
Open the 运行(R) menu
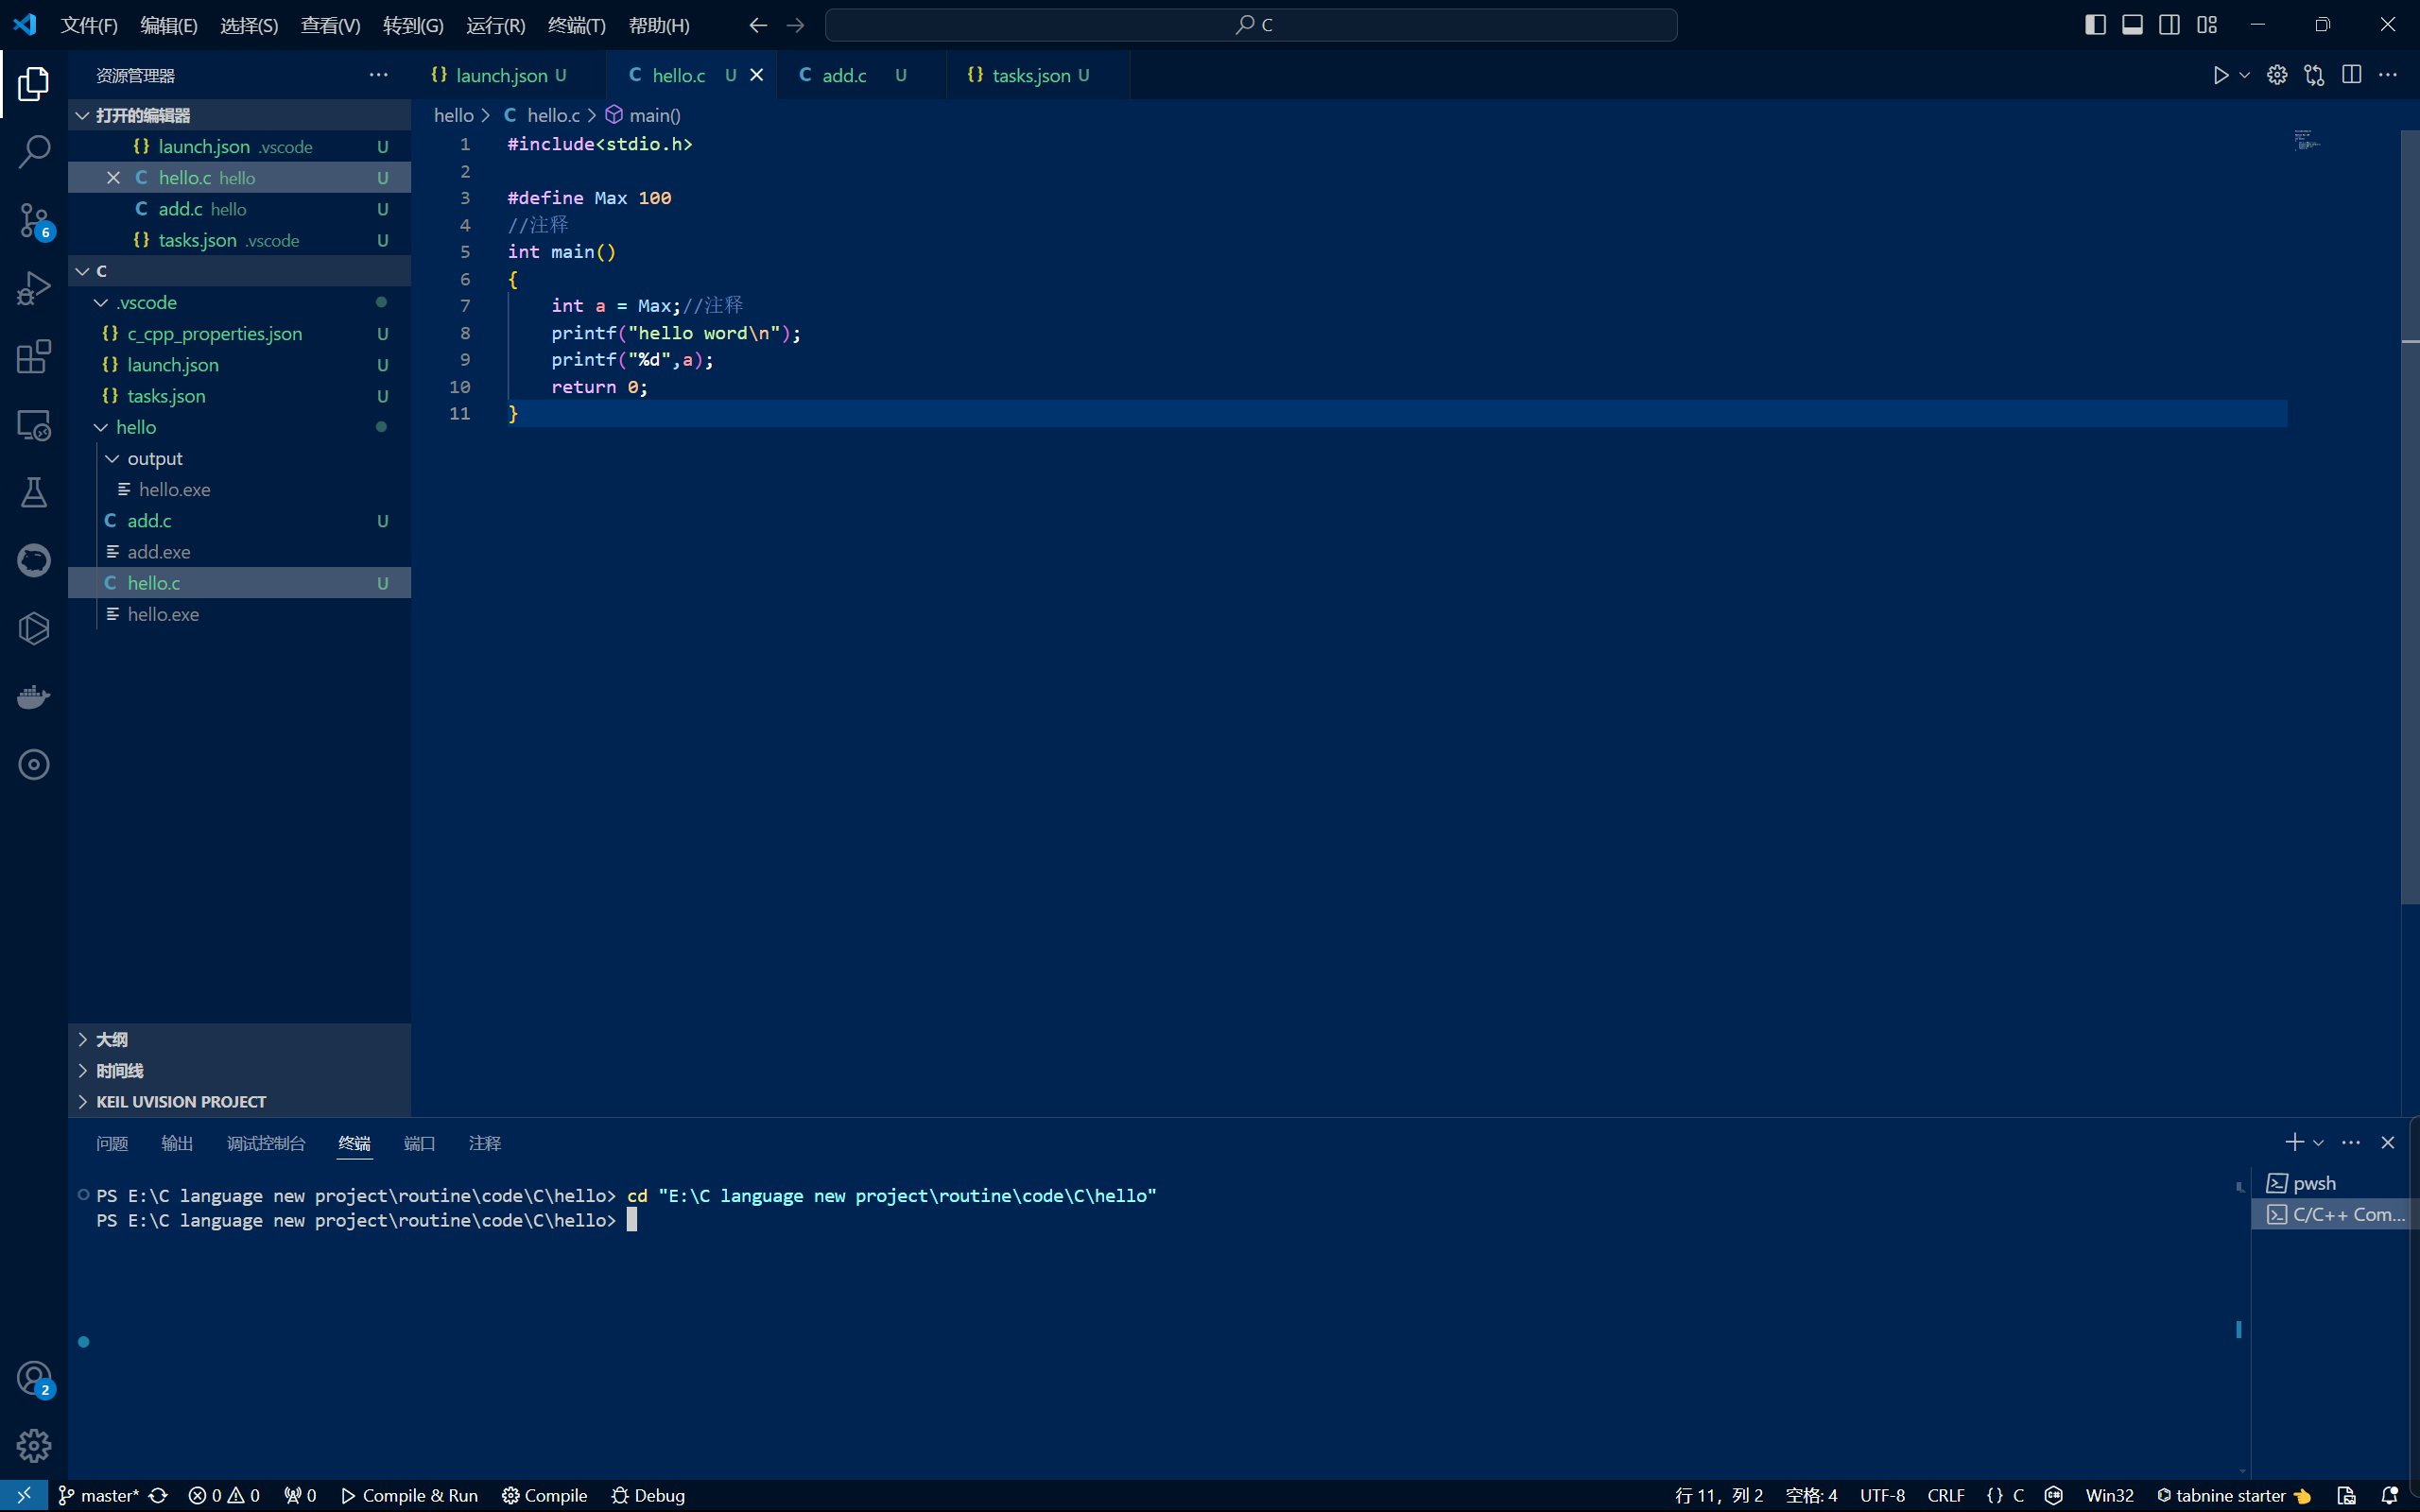click(x=496, y=25)
